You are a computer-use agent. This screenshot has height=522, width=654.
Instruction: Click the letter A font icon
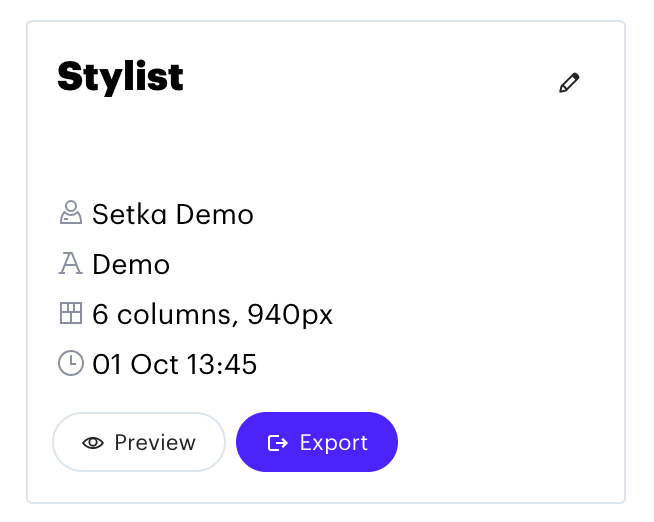click(70, 263)
